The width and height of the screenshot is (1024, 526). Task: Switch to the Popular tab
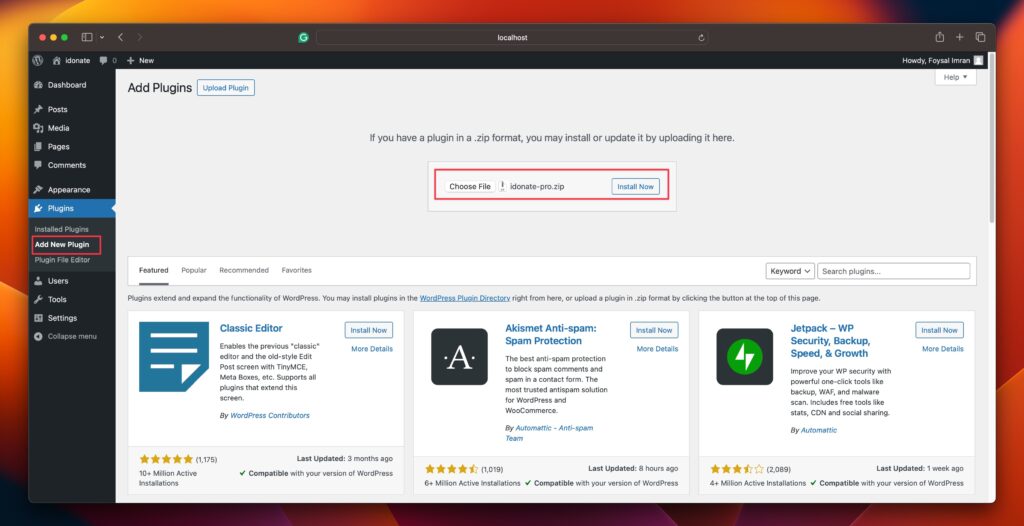[x=194, y=270]
